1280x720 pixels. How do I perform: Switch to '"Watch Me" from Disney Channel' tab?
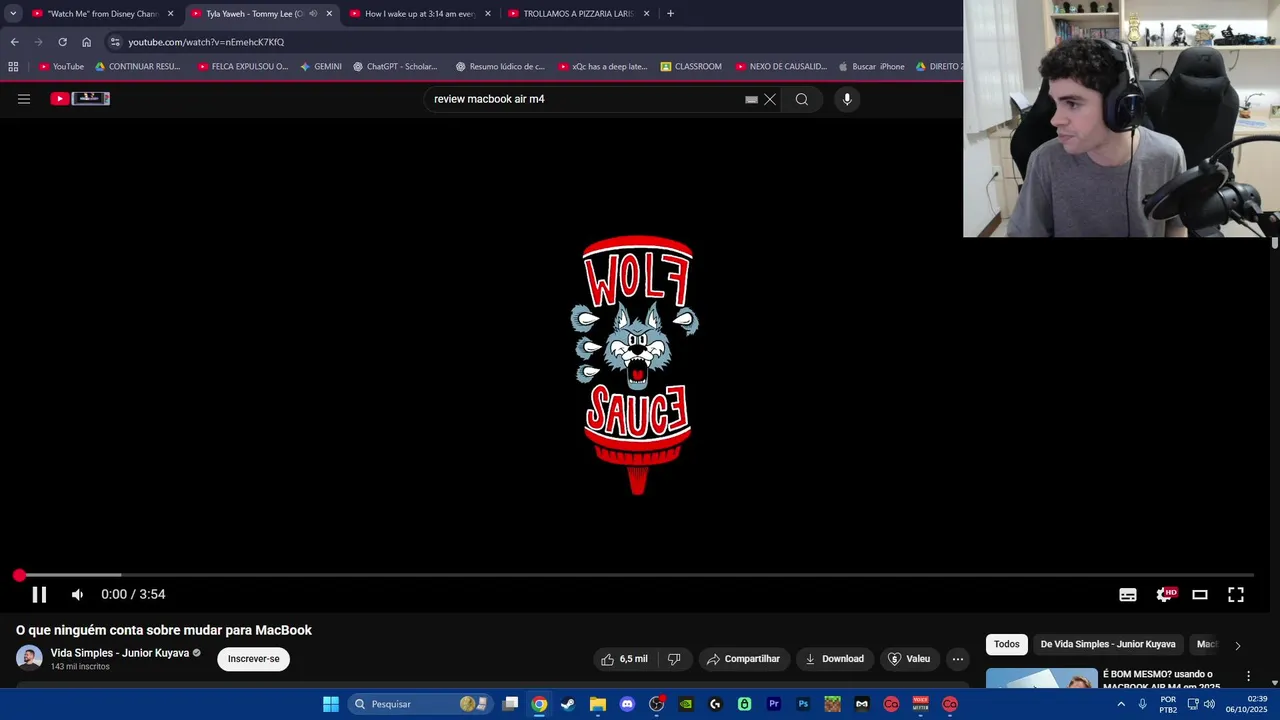click(103, 14)
